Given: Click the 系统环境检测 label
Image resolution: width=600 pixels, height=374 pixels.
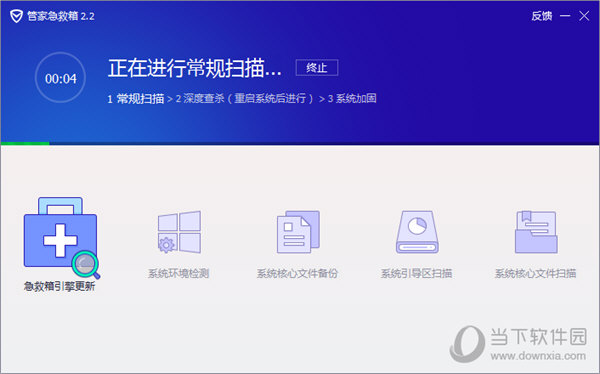Looking at the screenshot, I should (179, 273).
